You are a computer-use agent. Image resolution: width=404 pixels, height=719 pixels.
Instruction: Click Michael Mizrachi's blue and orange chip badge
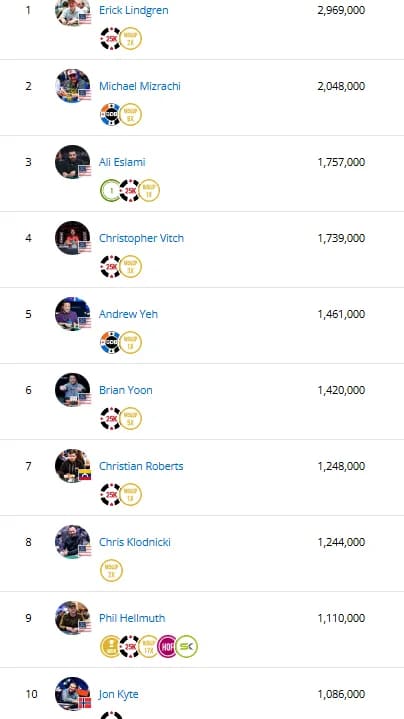coord(111,115)
